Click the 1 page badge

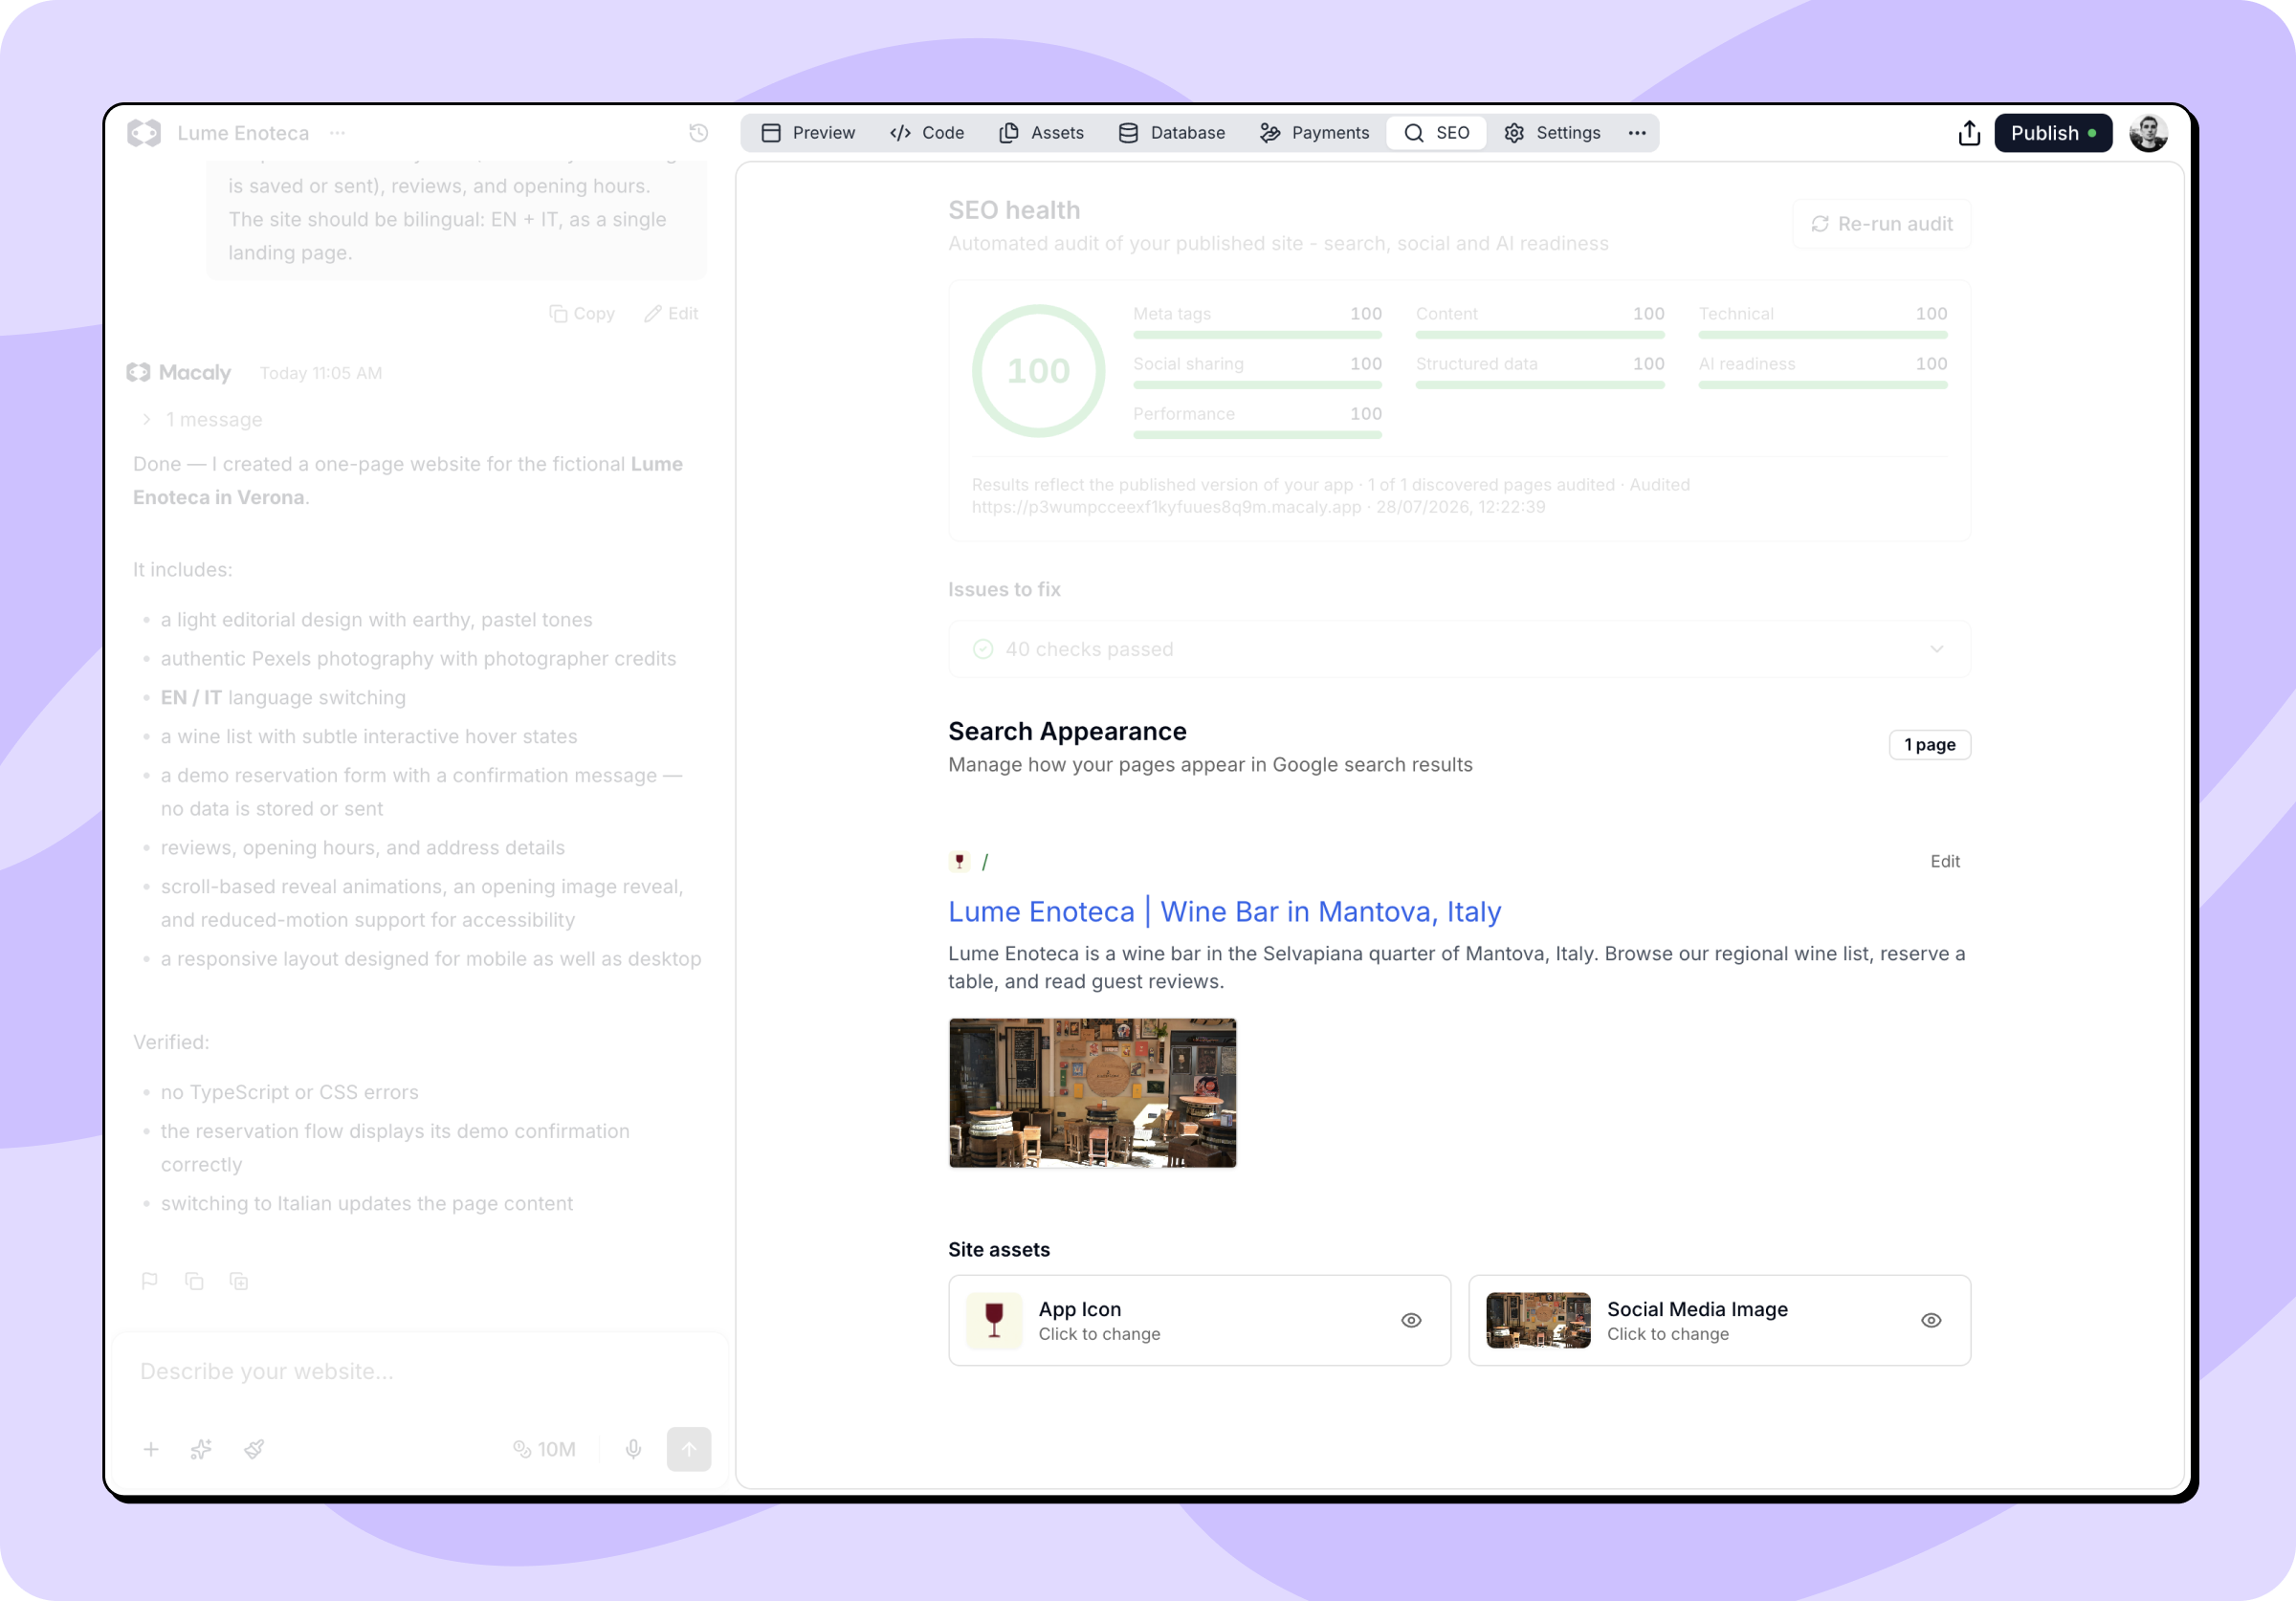pos(1929,745)
